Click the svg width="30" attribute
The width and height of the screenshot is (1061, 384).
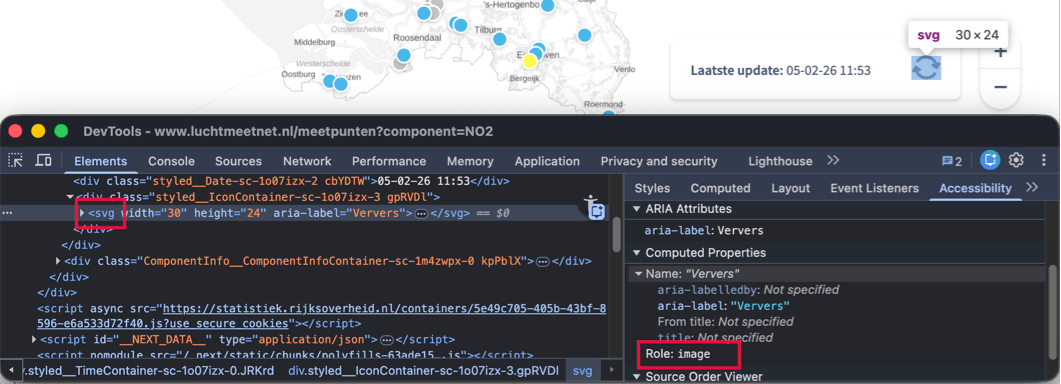coord(155,213)
